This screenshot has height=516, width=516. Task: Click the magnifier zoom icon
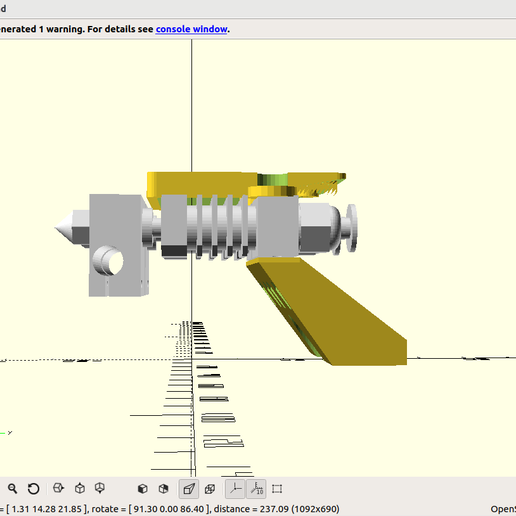point(12,489)
